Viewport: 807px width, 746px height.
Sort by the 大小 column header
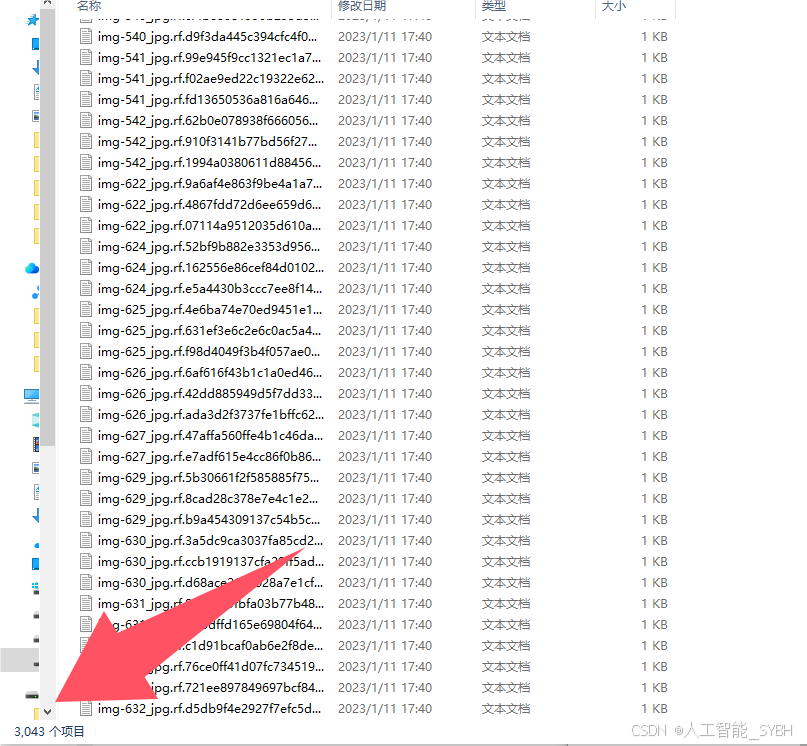pyautogui.click(x=614, y=6)
